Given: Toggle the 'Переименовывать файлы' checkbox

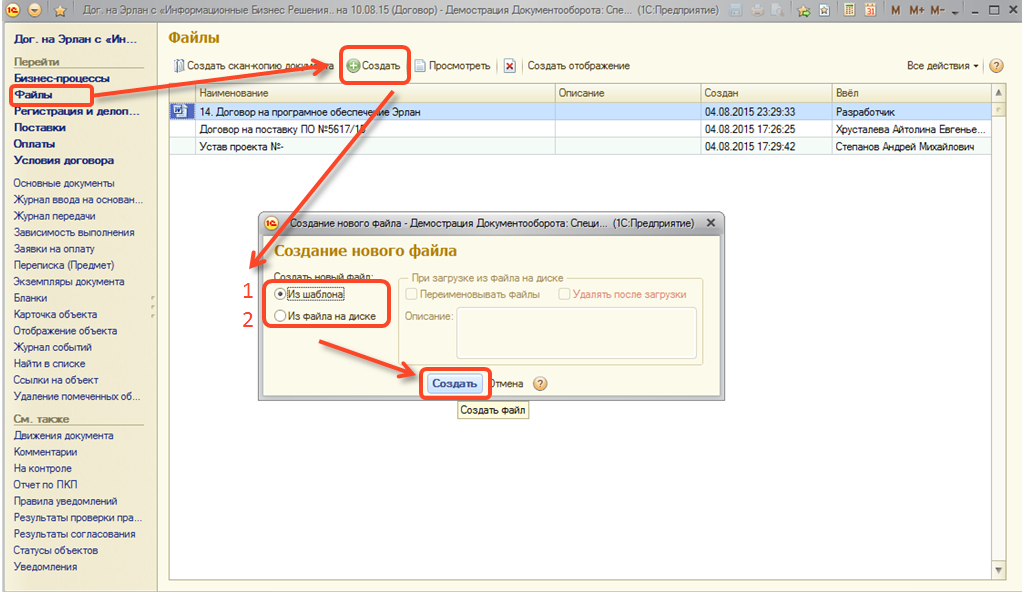Looking at the screenshot, I should 411,294.
